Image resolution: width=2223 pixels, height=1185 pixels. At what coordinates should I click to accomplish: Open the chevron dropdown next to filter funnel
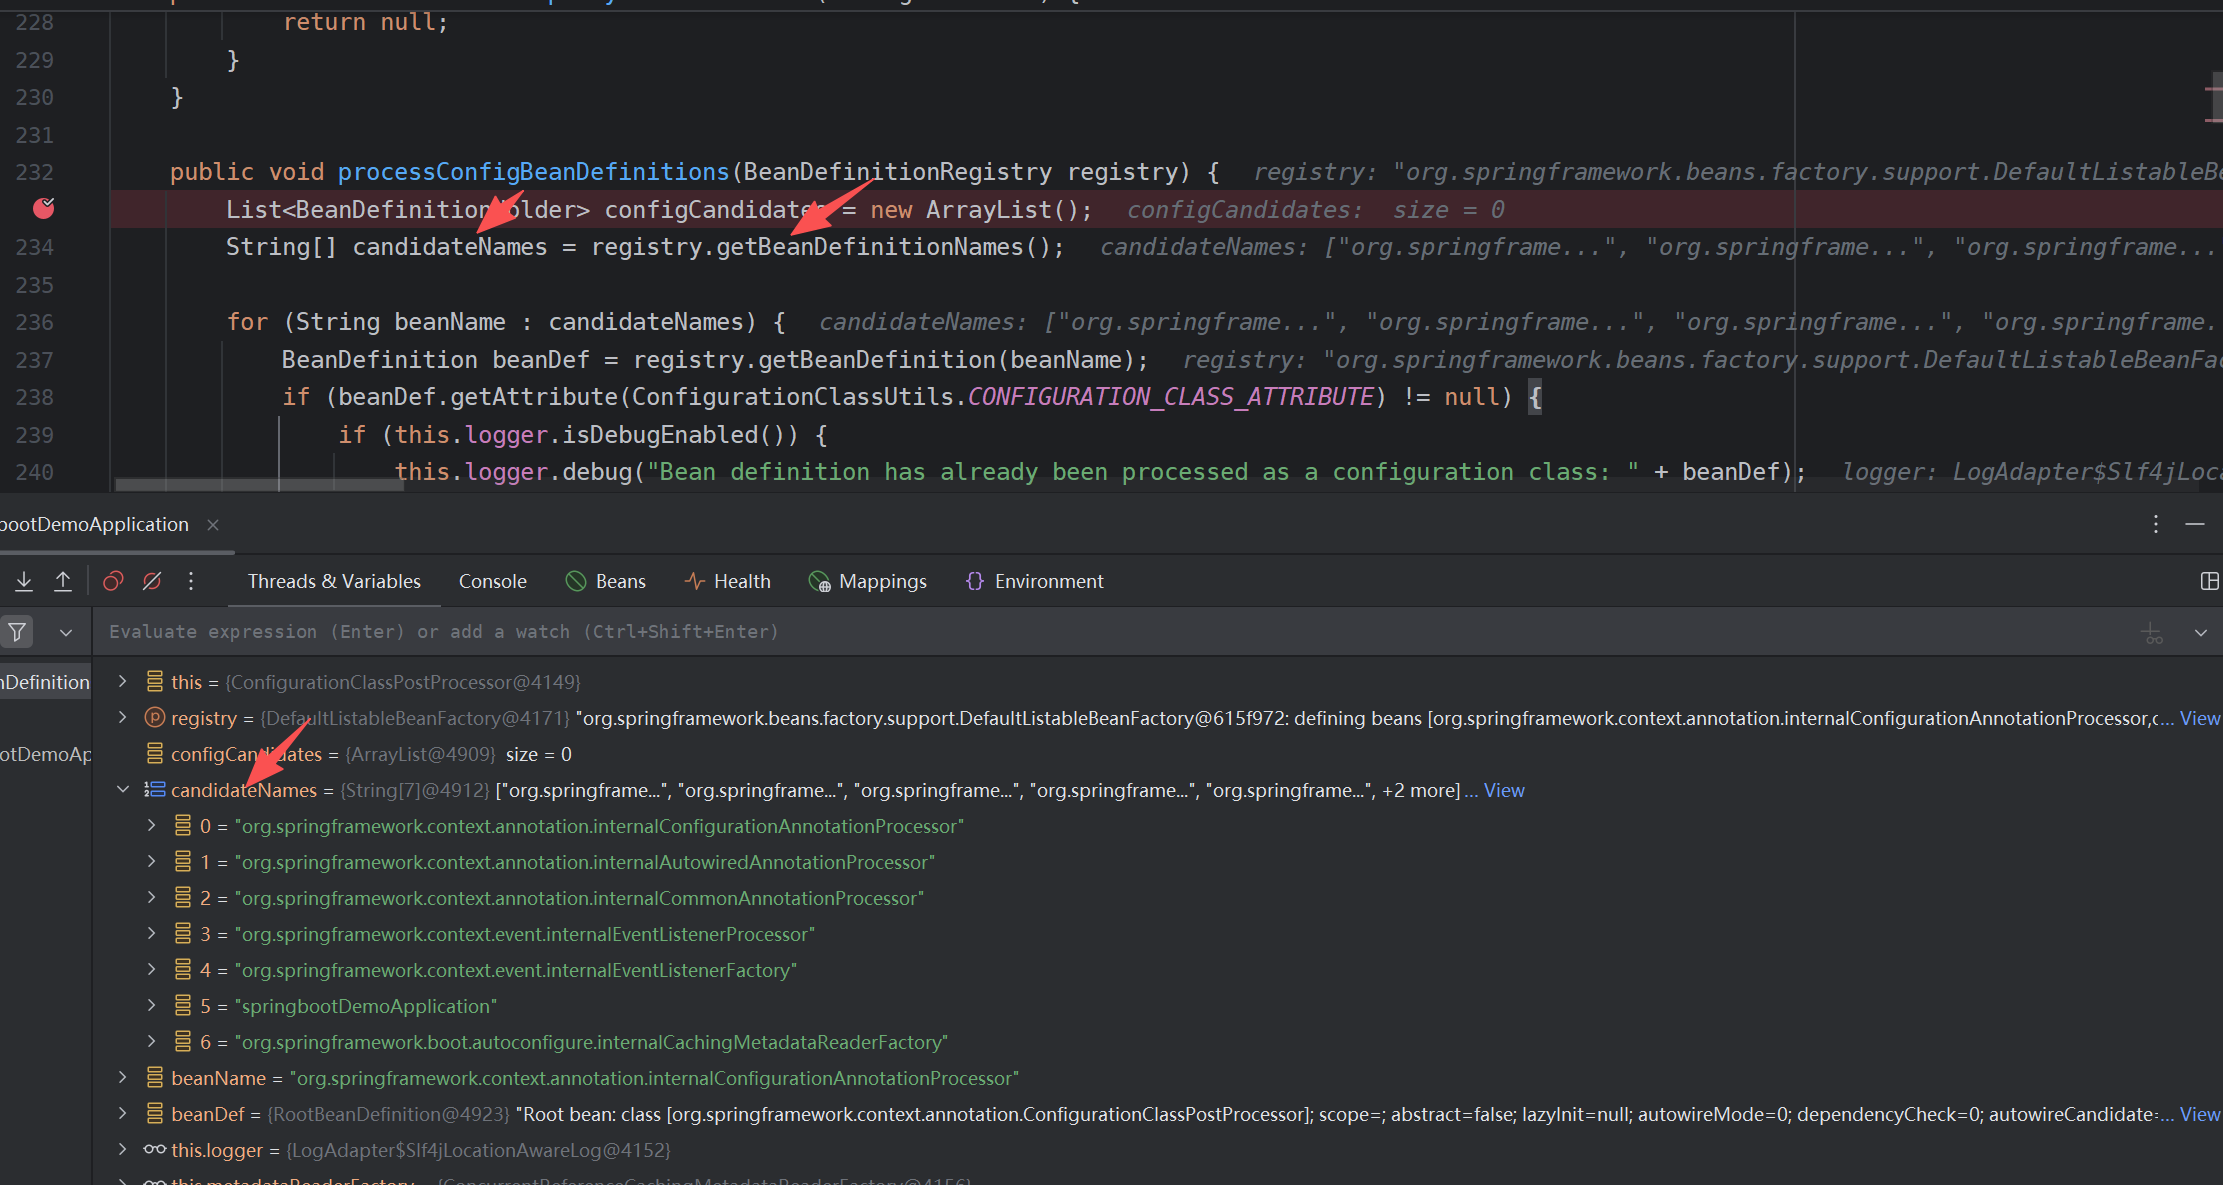point(66,631)
